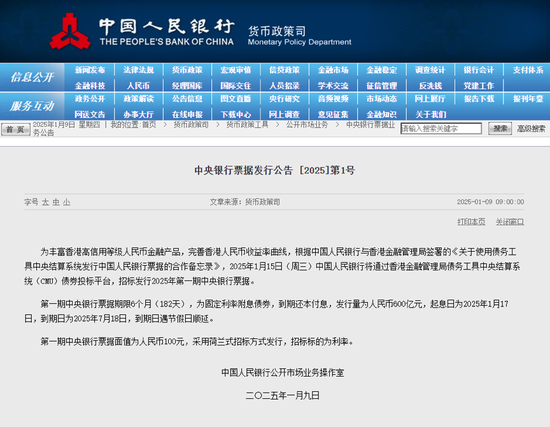Select 图文直播 in service menu
This screenshot has height=427, width=550.
tap(236, 99)
